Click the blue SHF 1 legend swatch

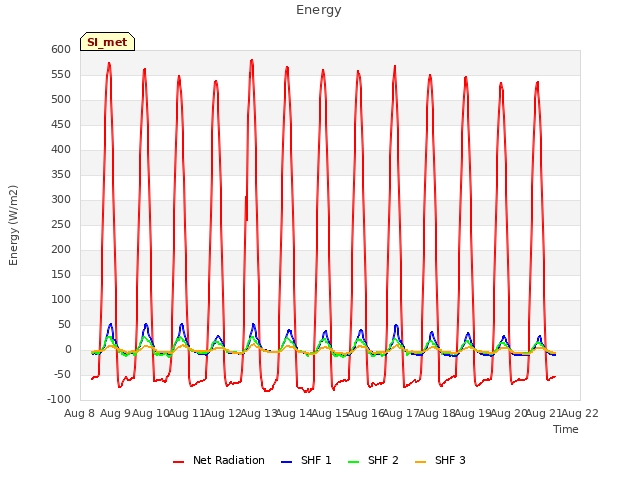[287, 462]
